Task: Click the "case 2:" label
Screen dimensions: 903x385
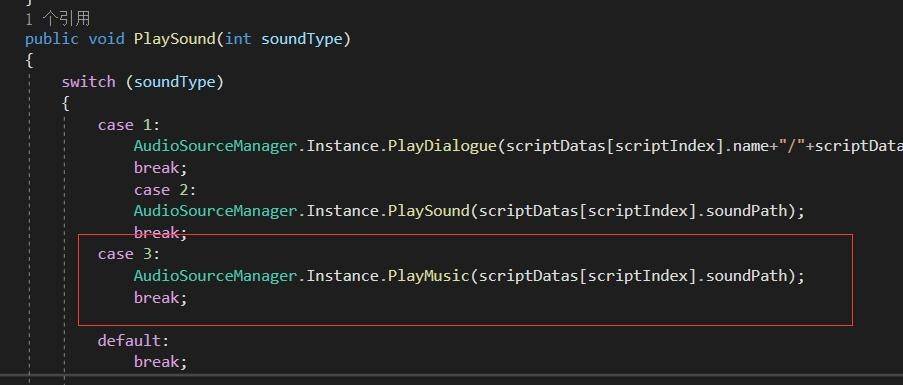Action: click(165, 190)
